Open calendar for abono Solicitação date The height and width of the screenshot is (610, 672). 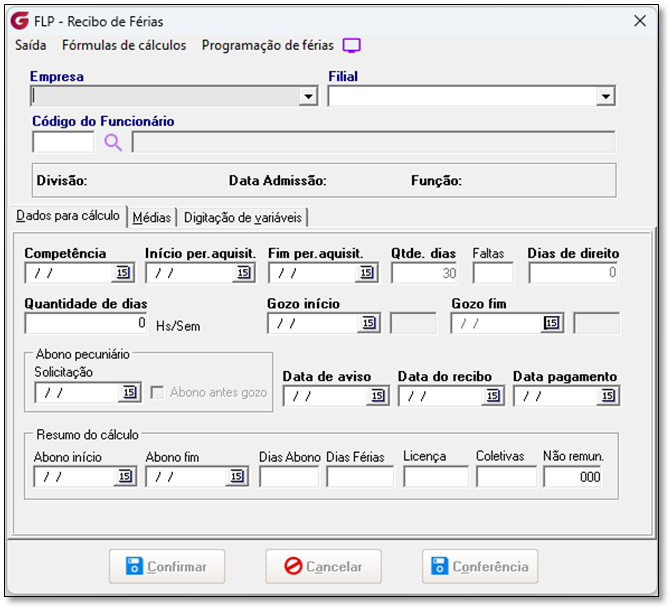(x=129, y=392)
